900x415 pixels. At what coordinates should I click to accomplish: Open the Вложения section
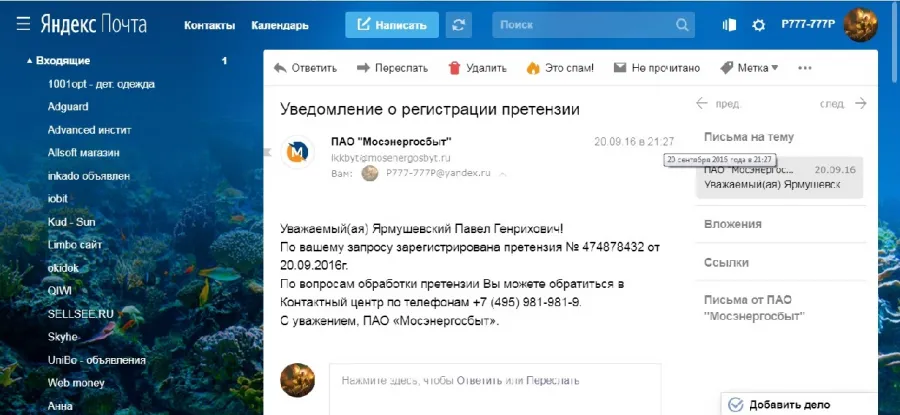coord(733,224)
